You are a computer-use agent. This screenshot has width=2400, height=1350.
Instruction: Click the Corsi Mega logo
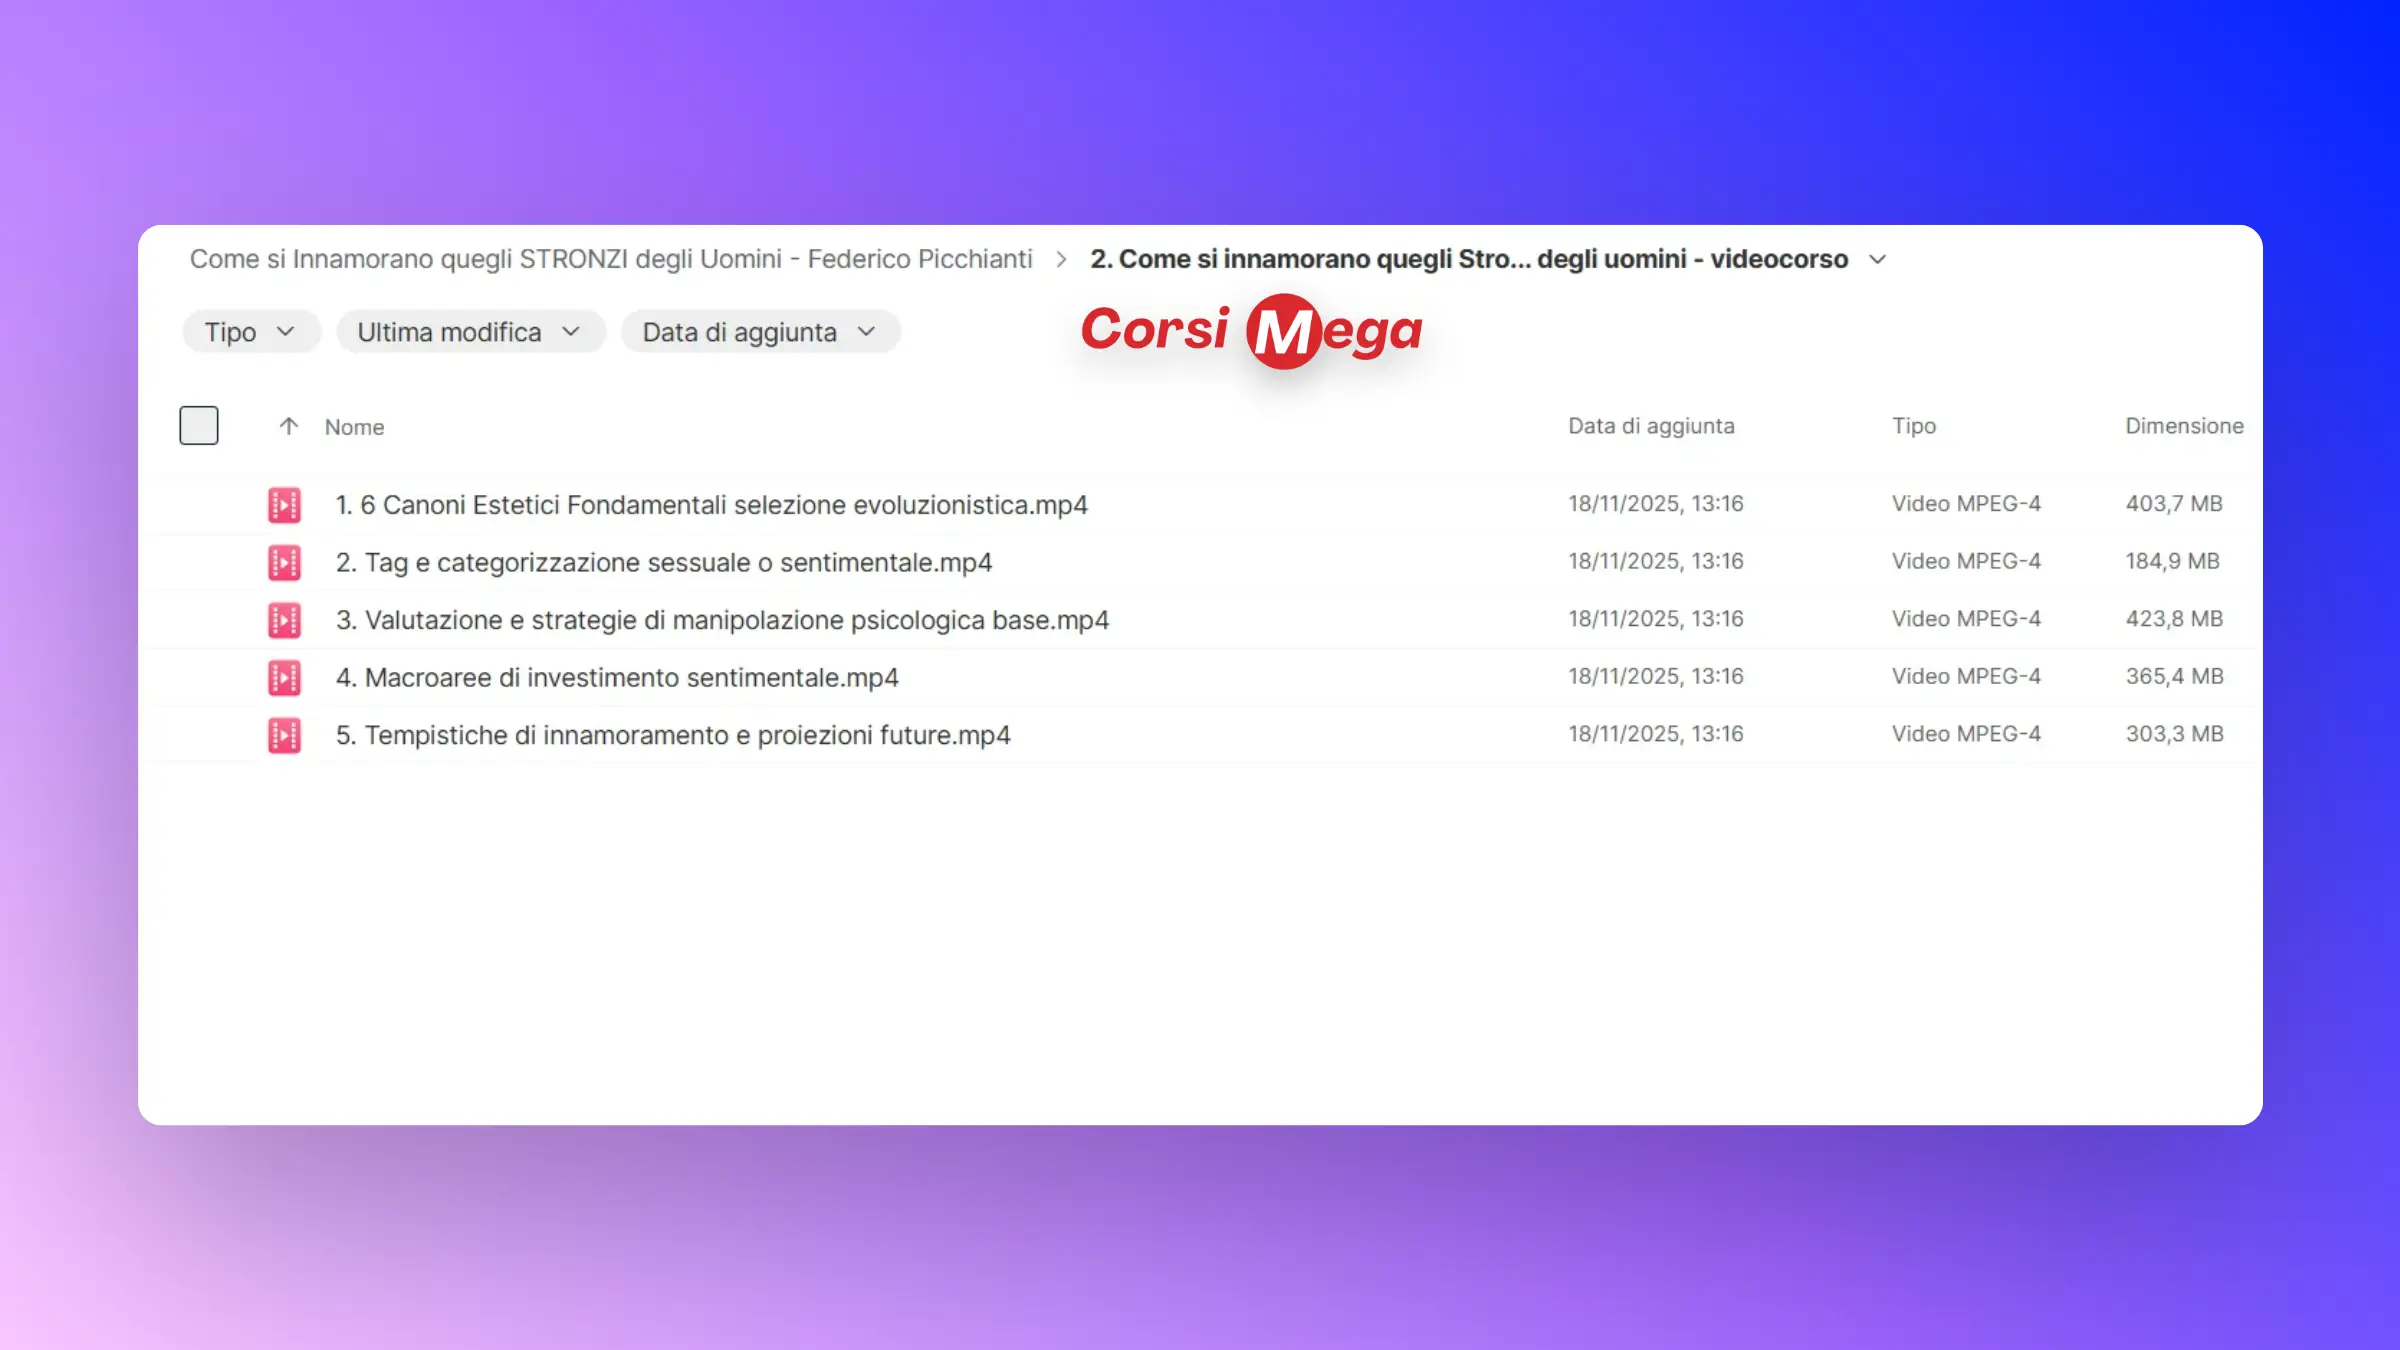coord(1250,331)
